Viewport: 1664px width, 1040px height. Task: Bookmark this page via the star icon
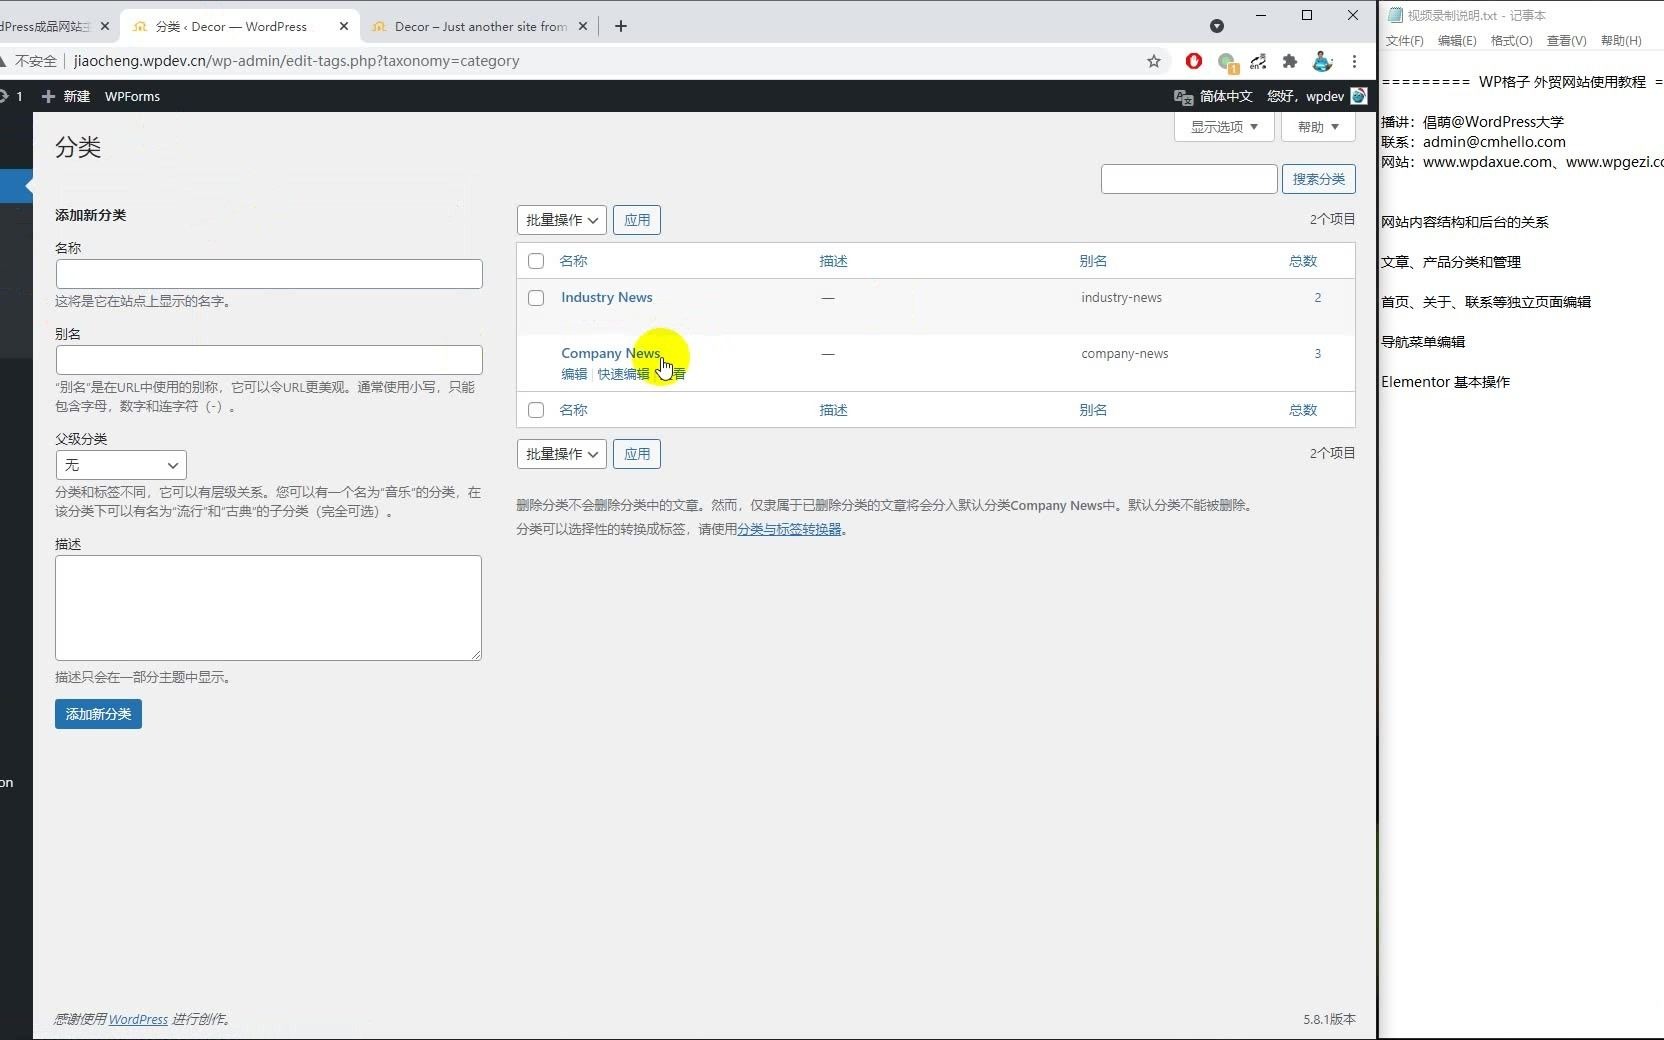point(1154,61)
